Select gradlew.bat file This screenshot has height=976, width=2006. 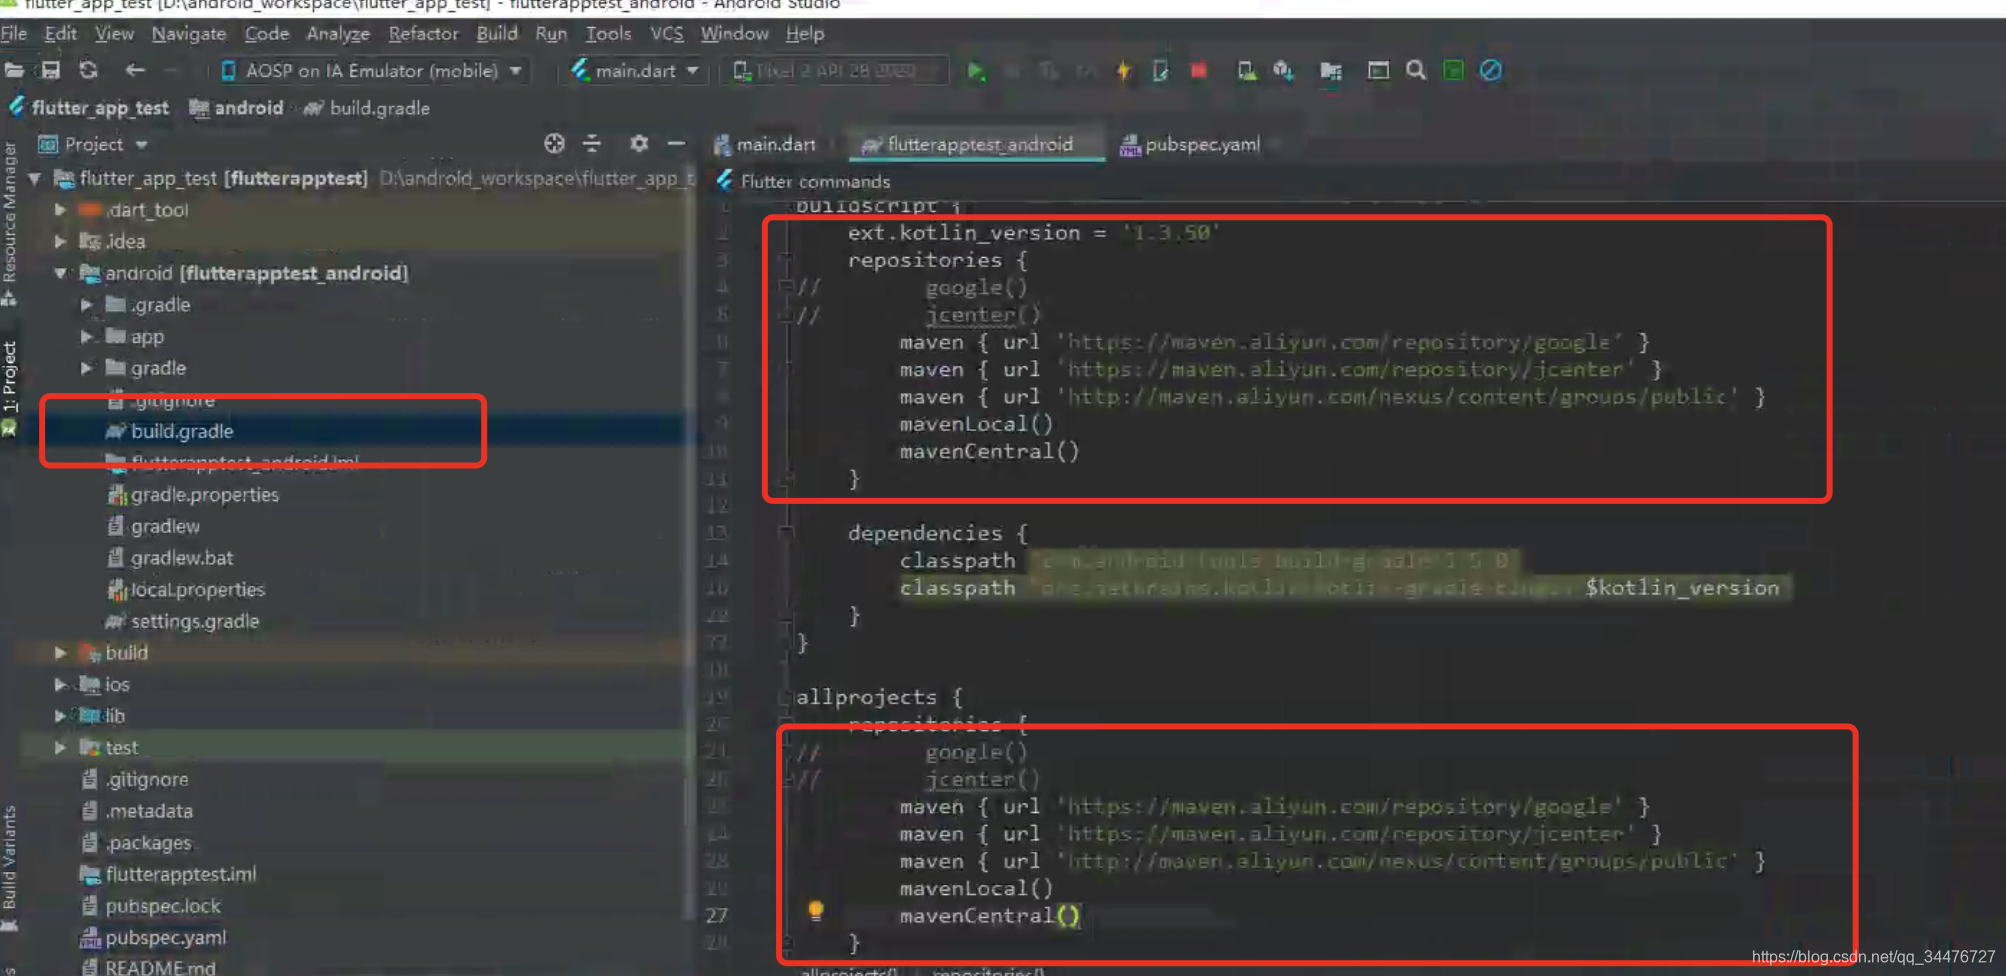[182, 558]
